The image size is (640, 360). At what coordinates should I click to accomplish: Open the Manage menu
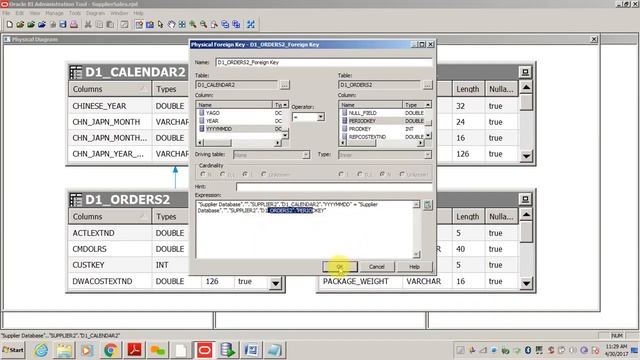click(x=54, y=13)
